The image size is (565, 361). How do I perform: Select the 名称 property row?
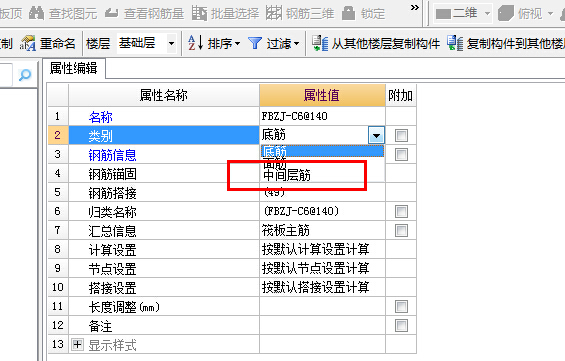point(164,116)
